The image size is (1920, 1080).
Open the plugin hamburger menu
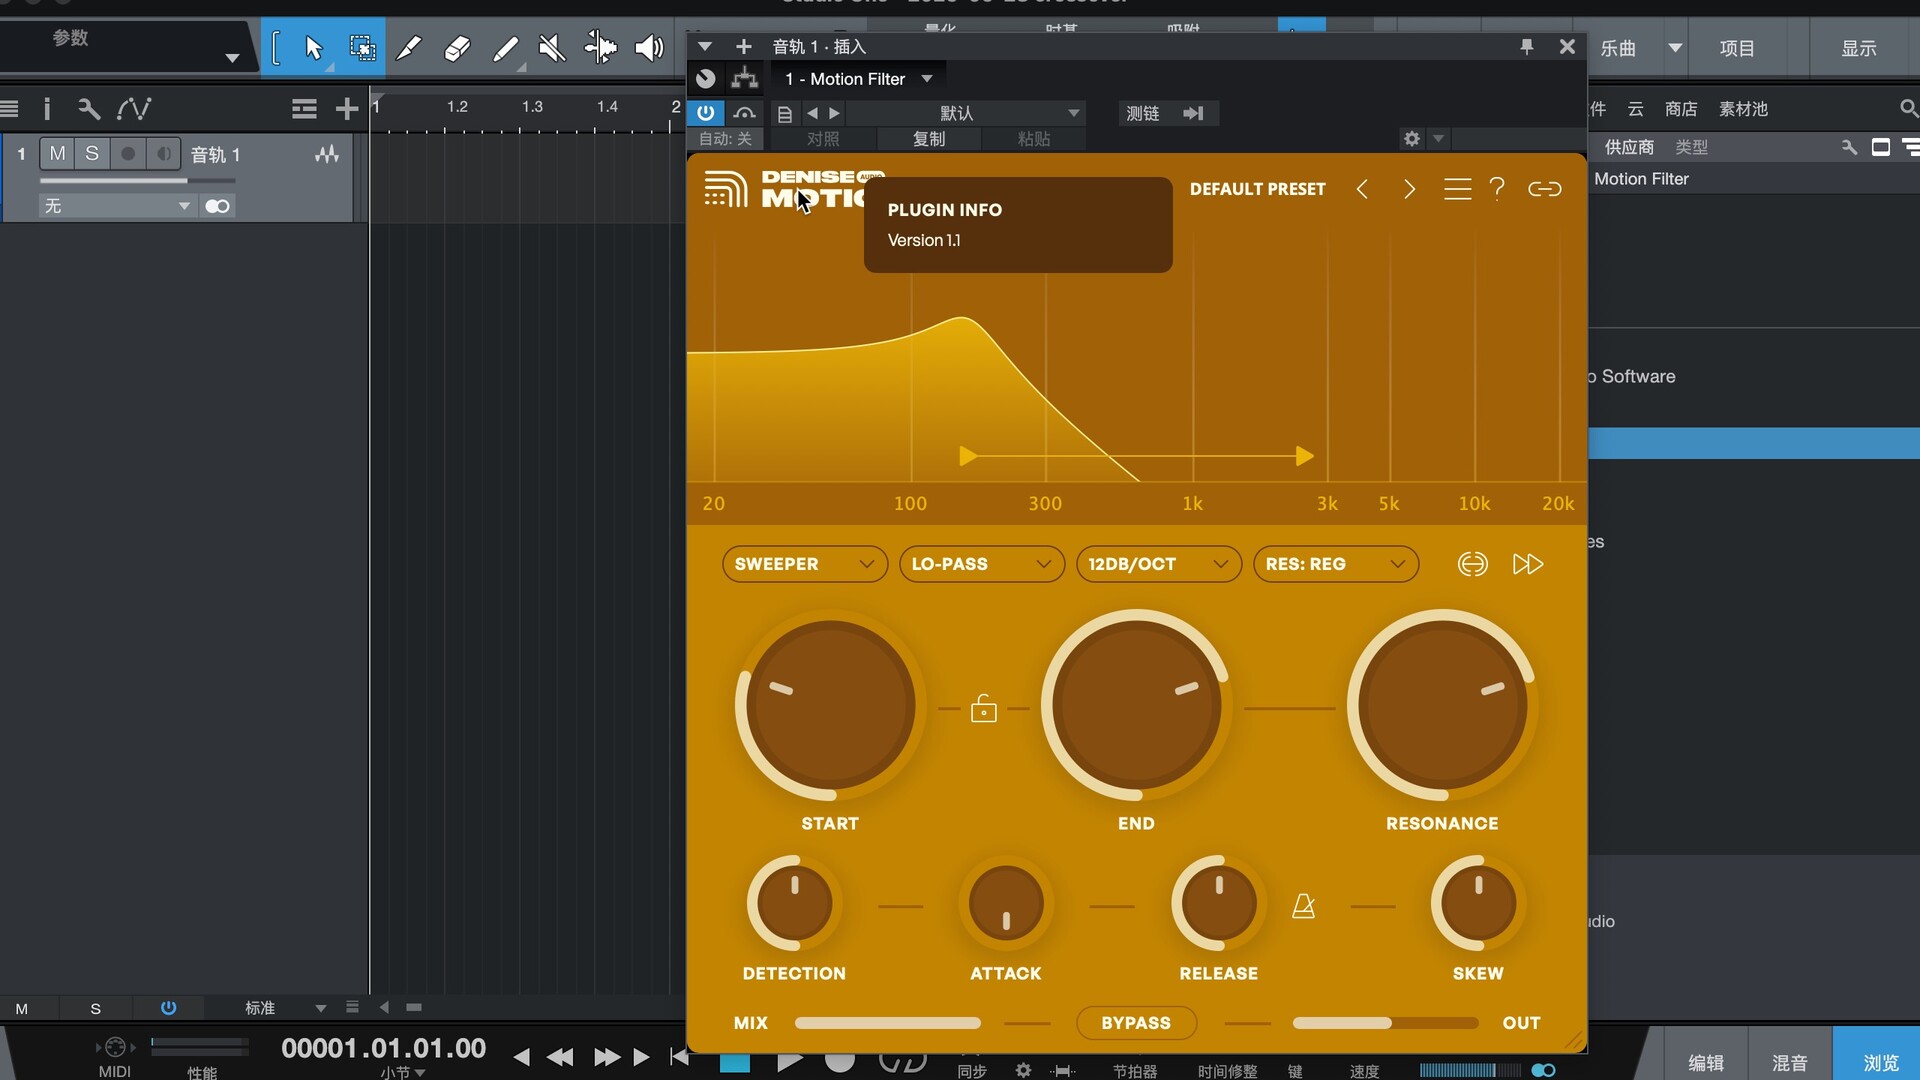click(1457, 189)
